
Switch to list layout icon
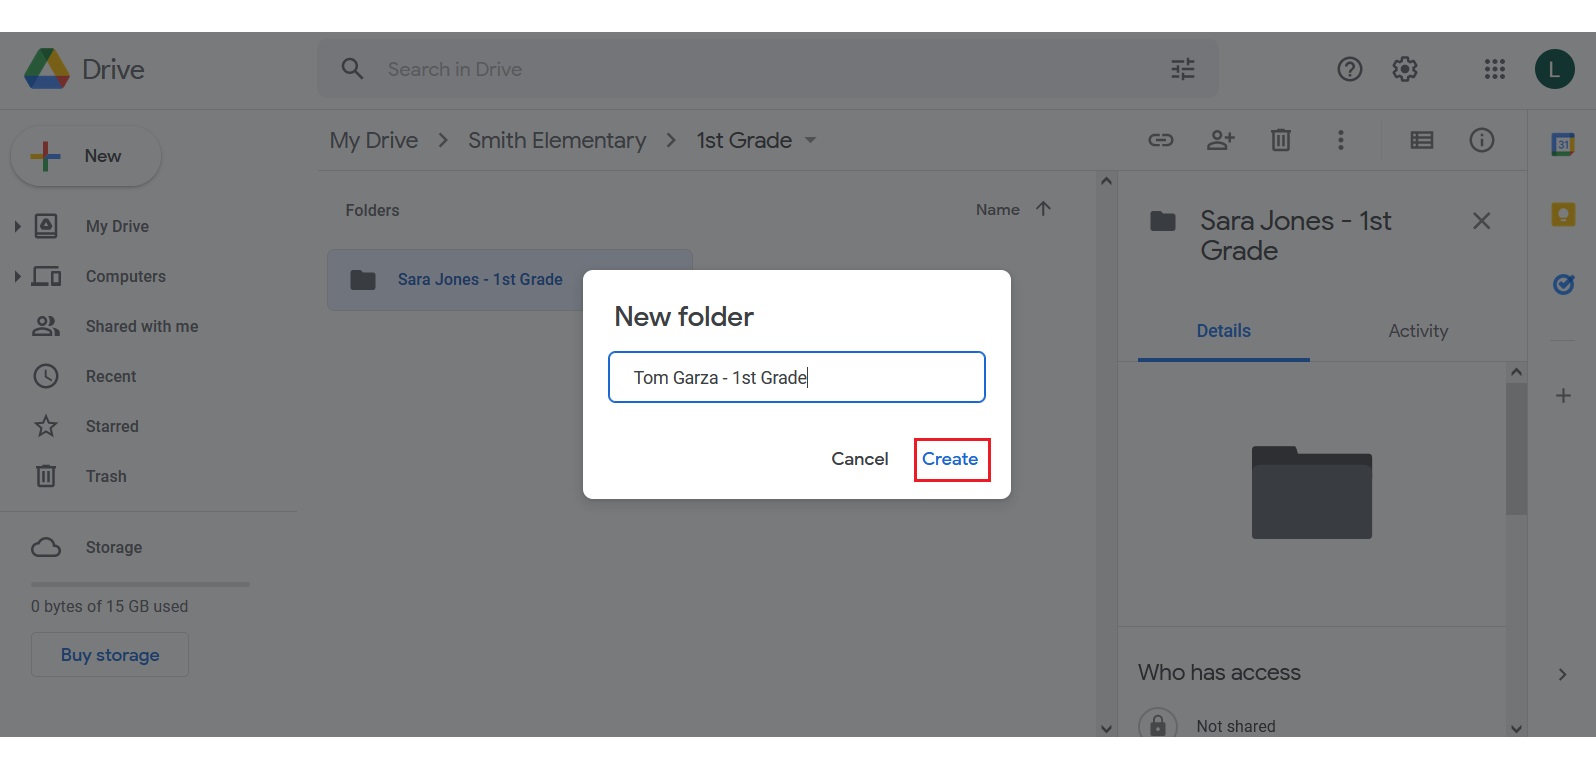[x=1422, y=140]
